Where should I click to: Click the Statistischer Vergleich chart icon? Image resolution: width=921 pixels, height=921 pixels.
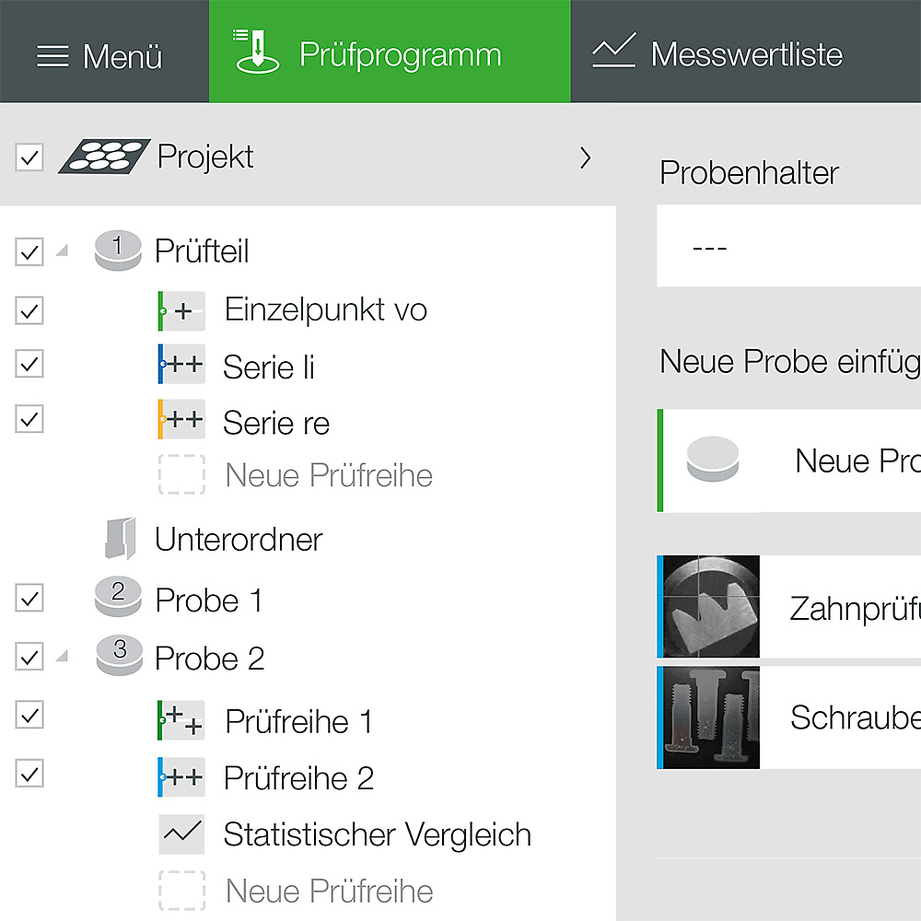[181, 834]
